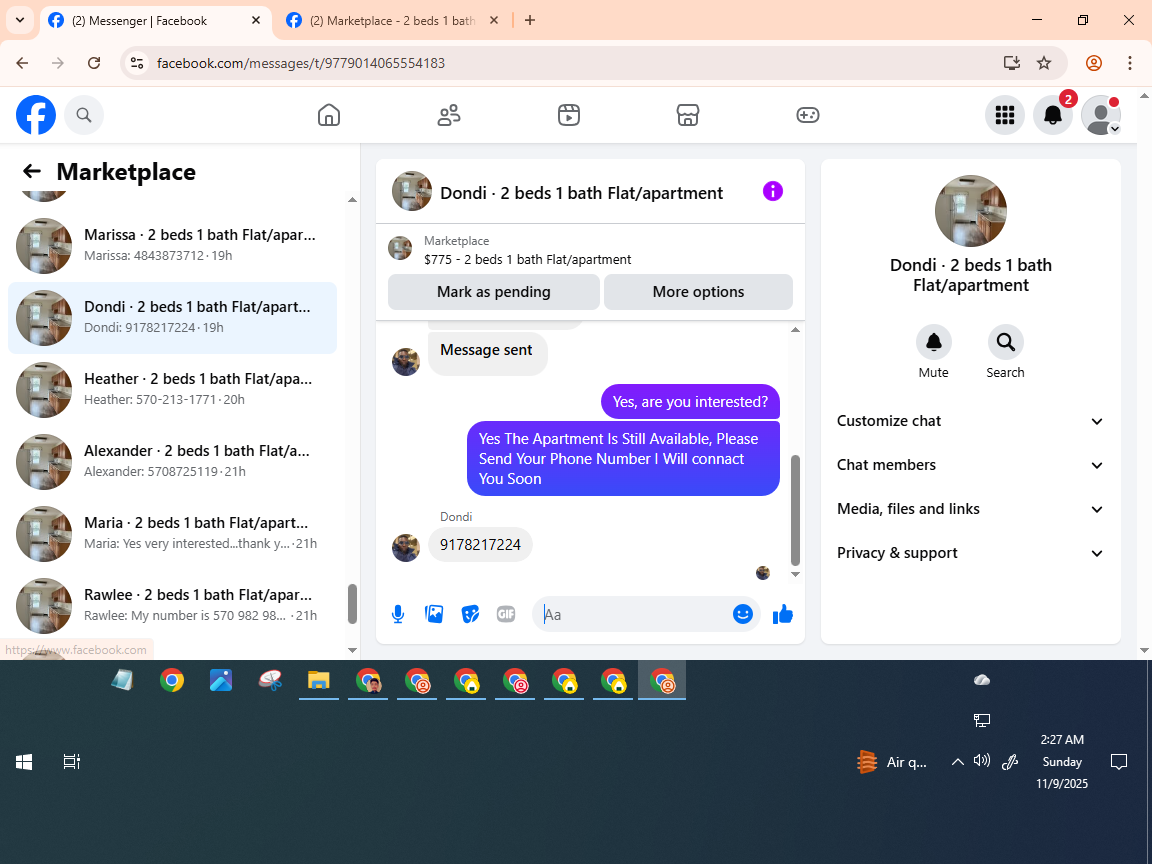Click the conversation list scrollbar thumb

(352, 603)
